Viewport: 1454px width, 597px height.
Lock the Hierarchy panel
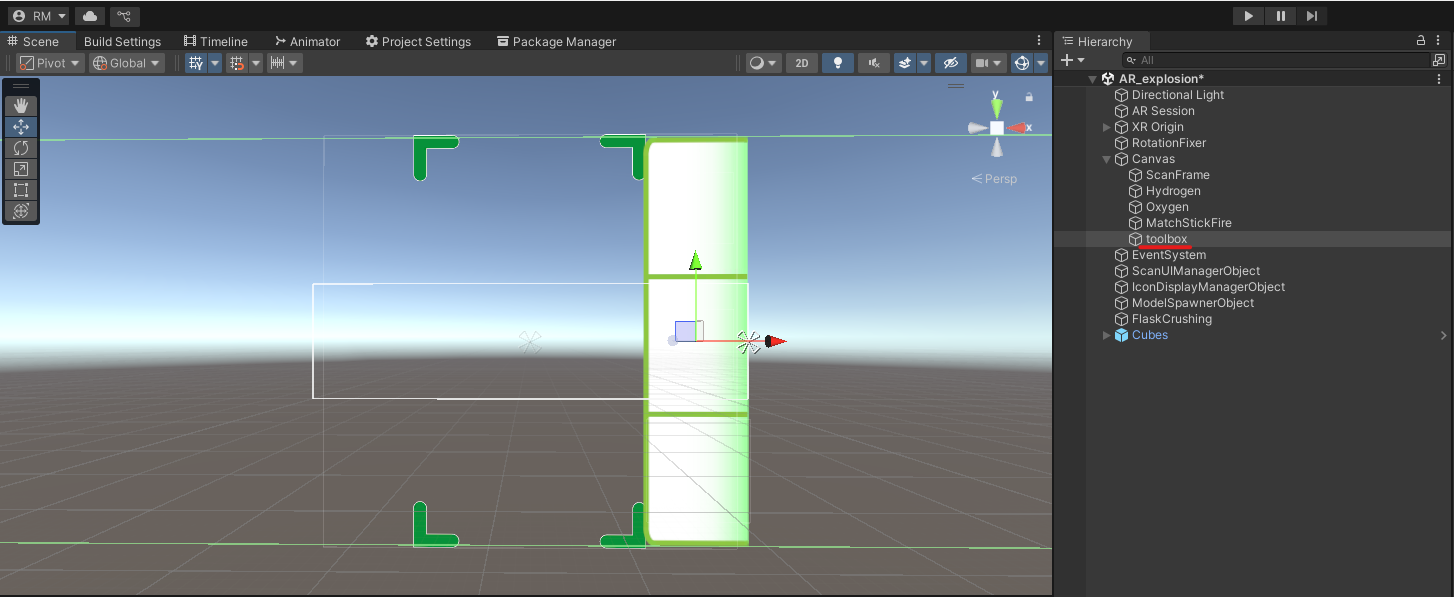[x=1421, y=41]
